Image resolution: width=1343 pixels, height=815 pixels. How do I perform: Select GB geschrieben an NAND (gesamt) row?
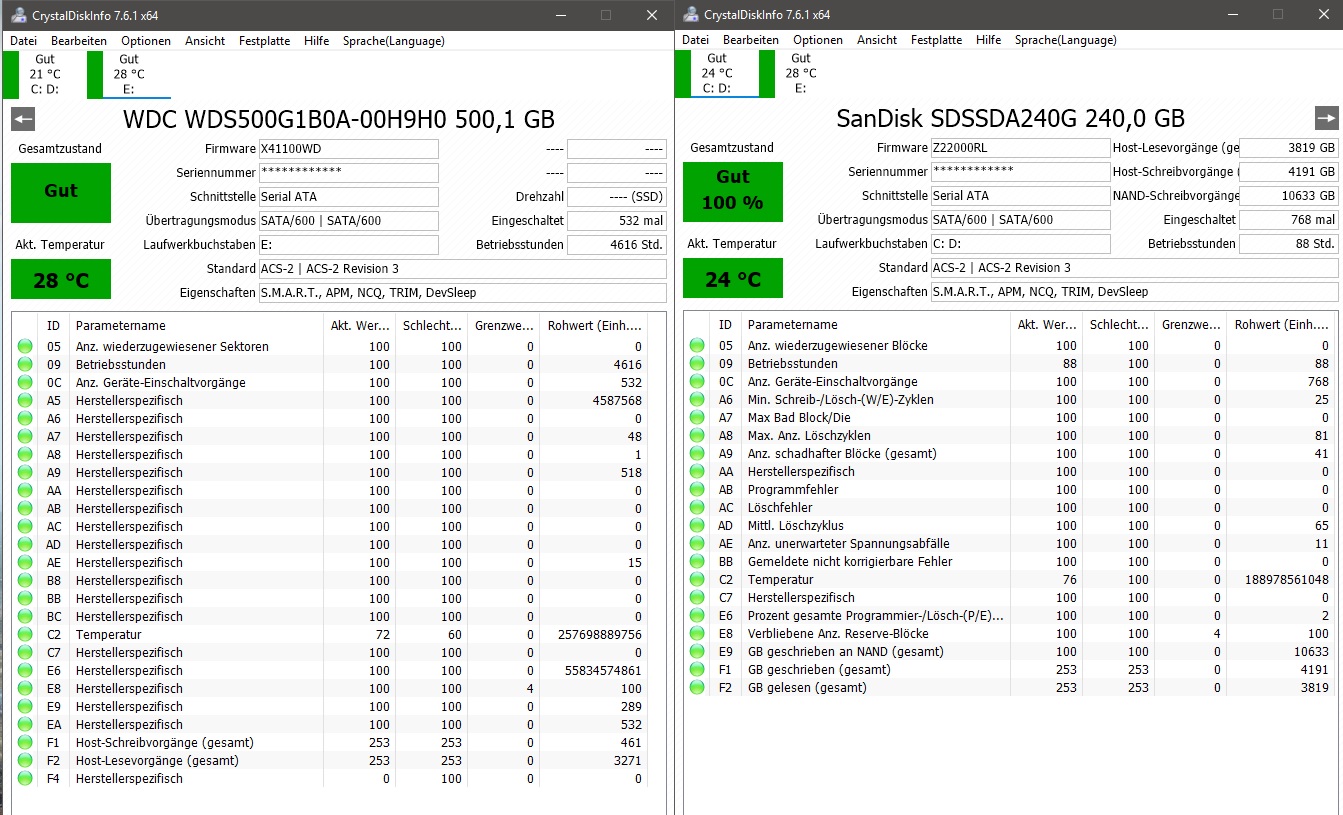tap(1009, 652)
